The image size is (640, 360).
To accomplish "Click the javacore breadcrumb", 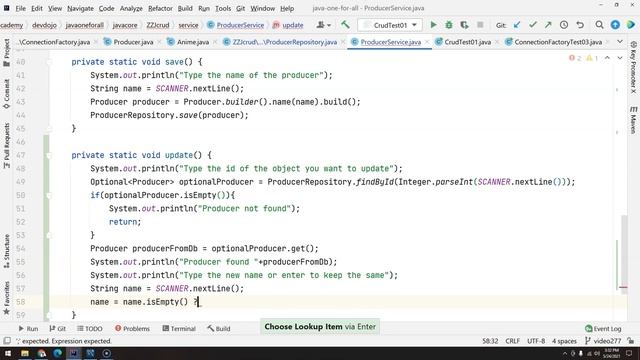I will 125,25.
